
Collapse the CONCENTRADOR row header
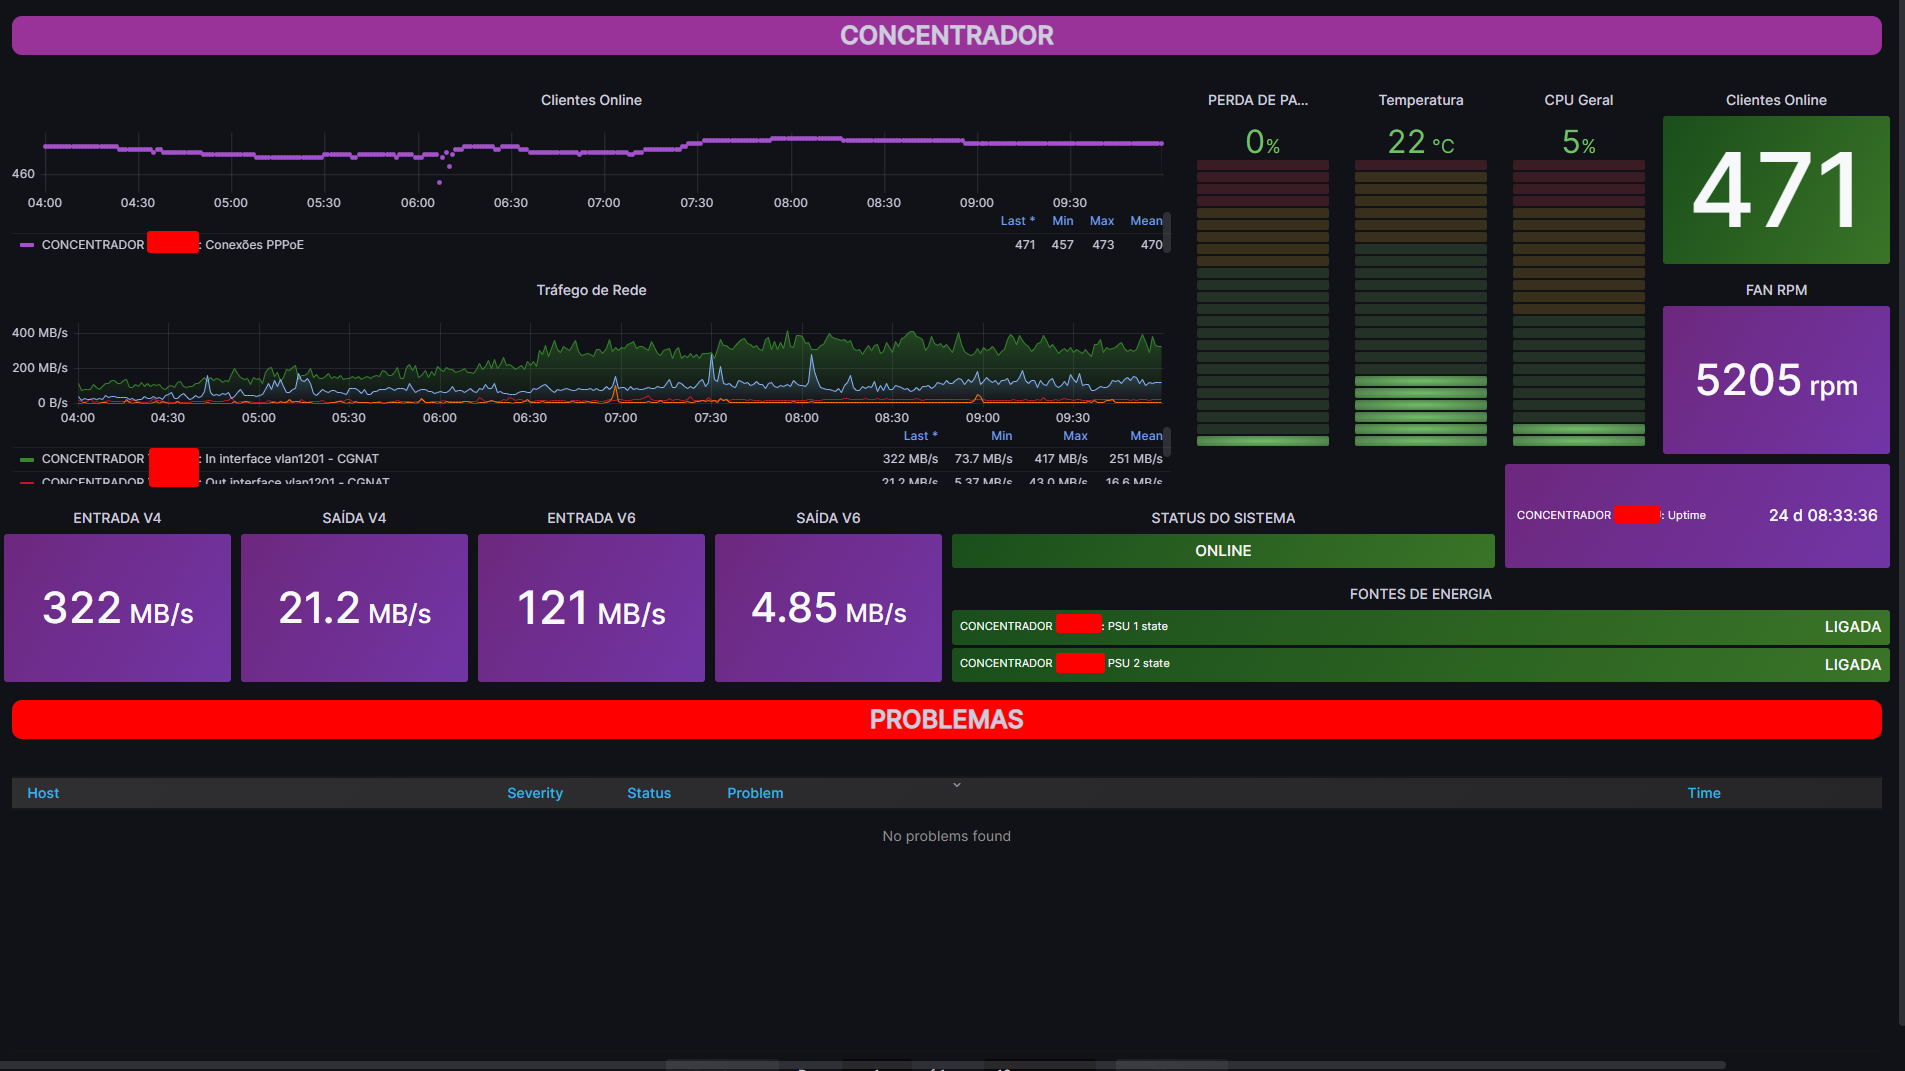point(946,35)
